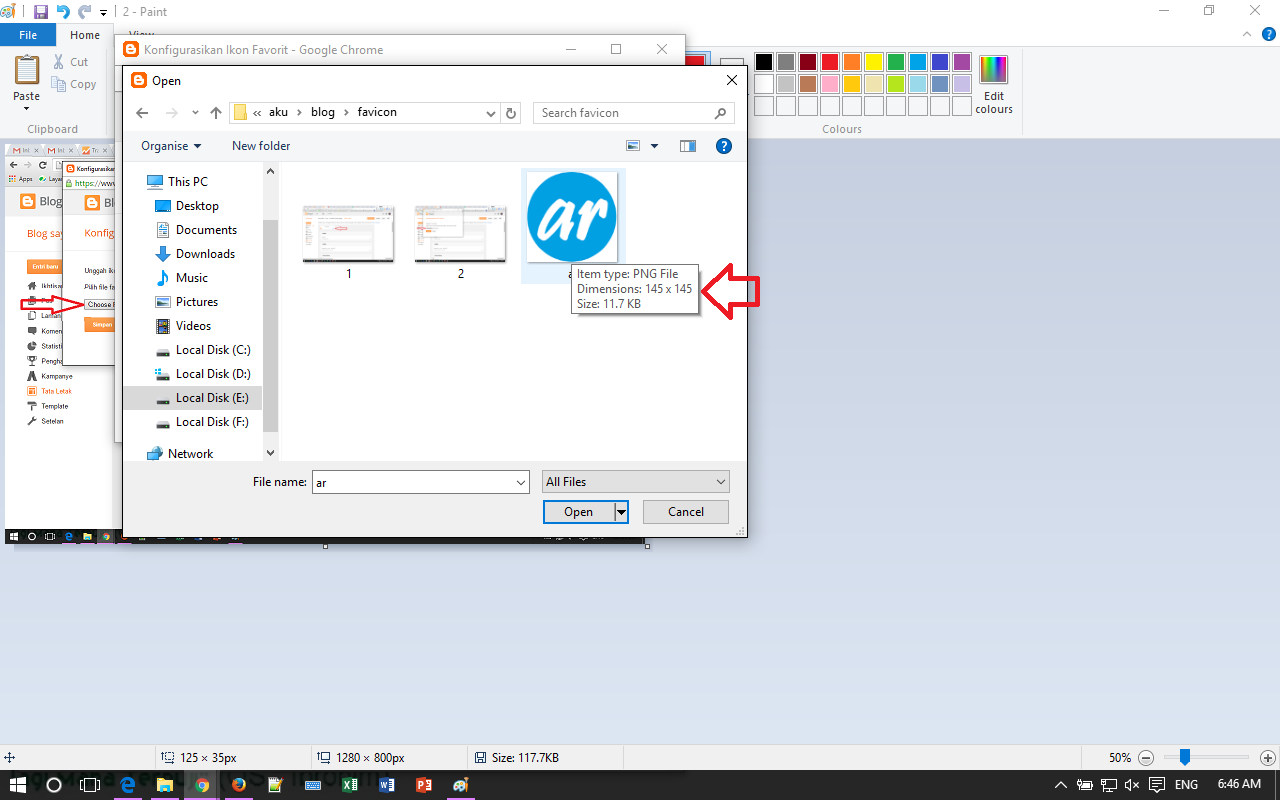Select Videos in navigation tree

[x=183, y=325]
